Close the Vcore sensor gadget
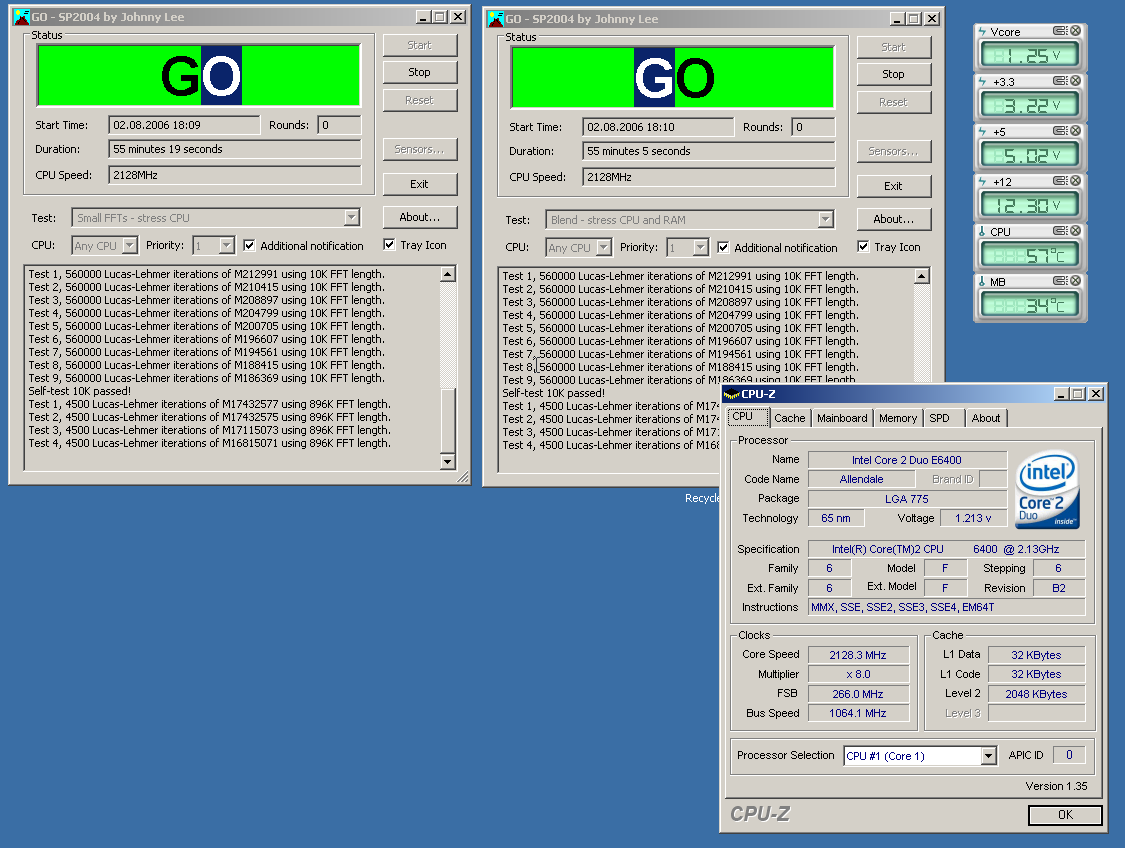 (1075, 31)
